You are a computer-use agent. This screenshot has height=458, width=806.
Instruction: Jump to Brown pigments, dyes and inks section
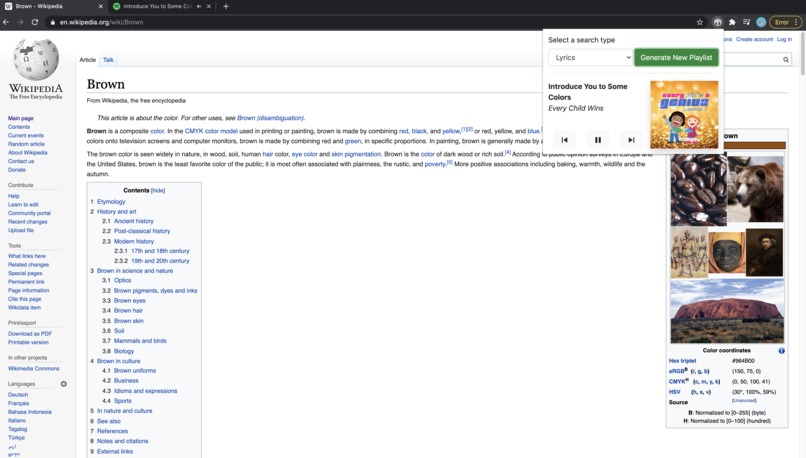pos(156,290)
